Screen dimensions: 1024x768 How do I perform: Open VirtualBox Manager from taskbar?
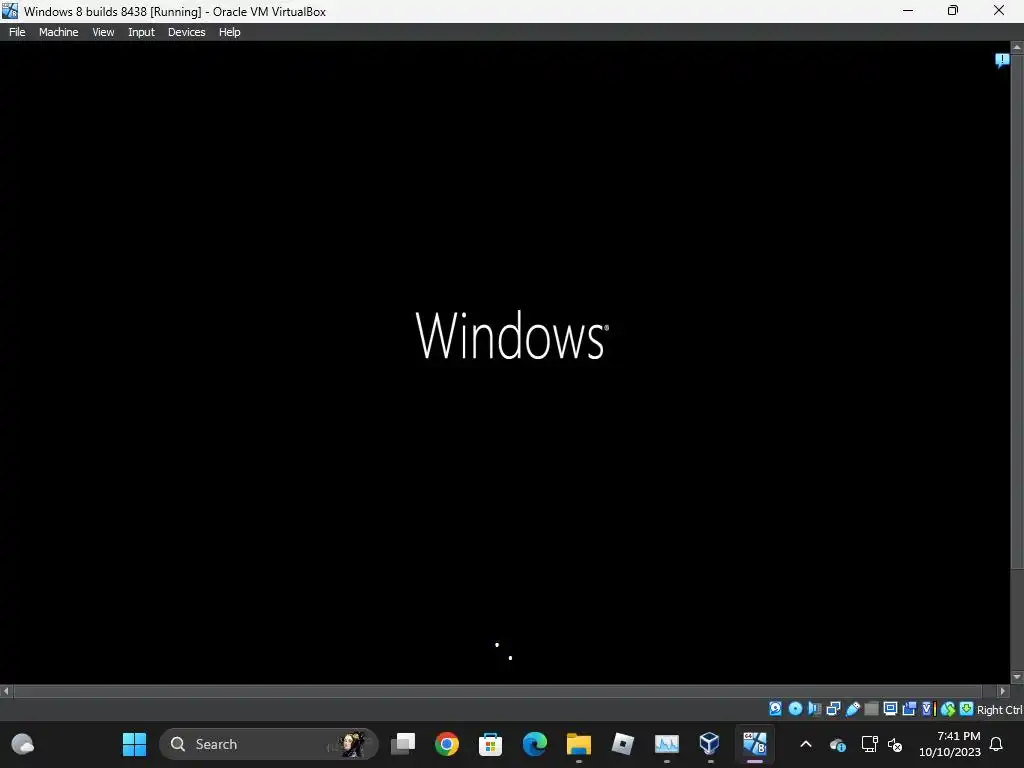pyautogui.click(x=710, y=744)
